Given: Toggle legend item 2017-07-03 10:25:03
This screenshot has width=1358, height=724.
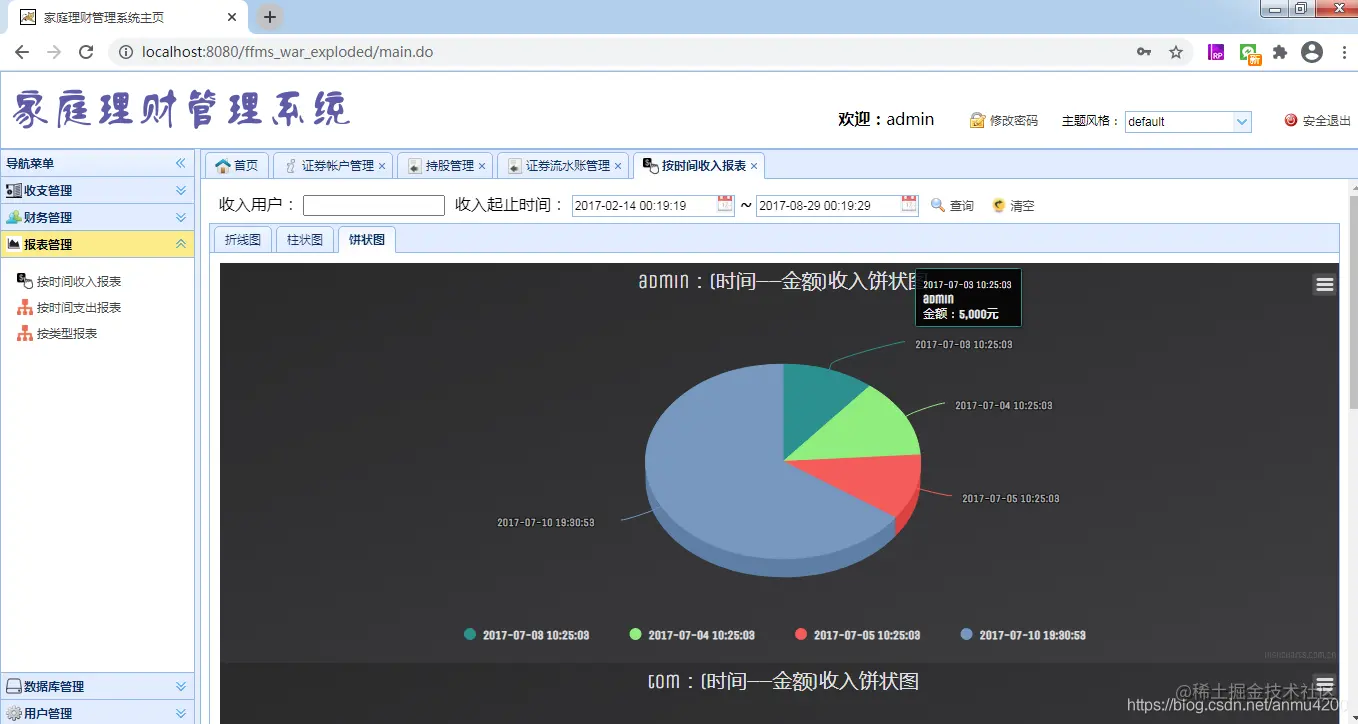Looking at the screenshot, I should click(x=527, y=635).
